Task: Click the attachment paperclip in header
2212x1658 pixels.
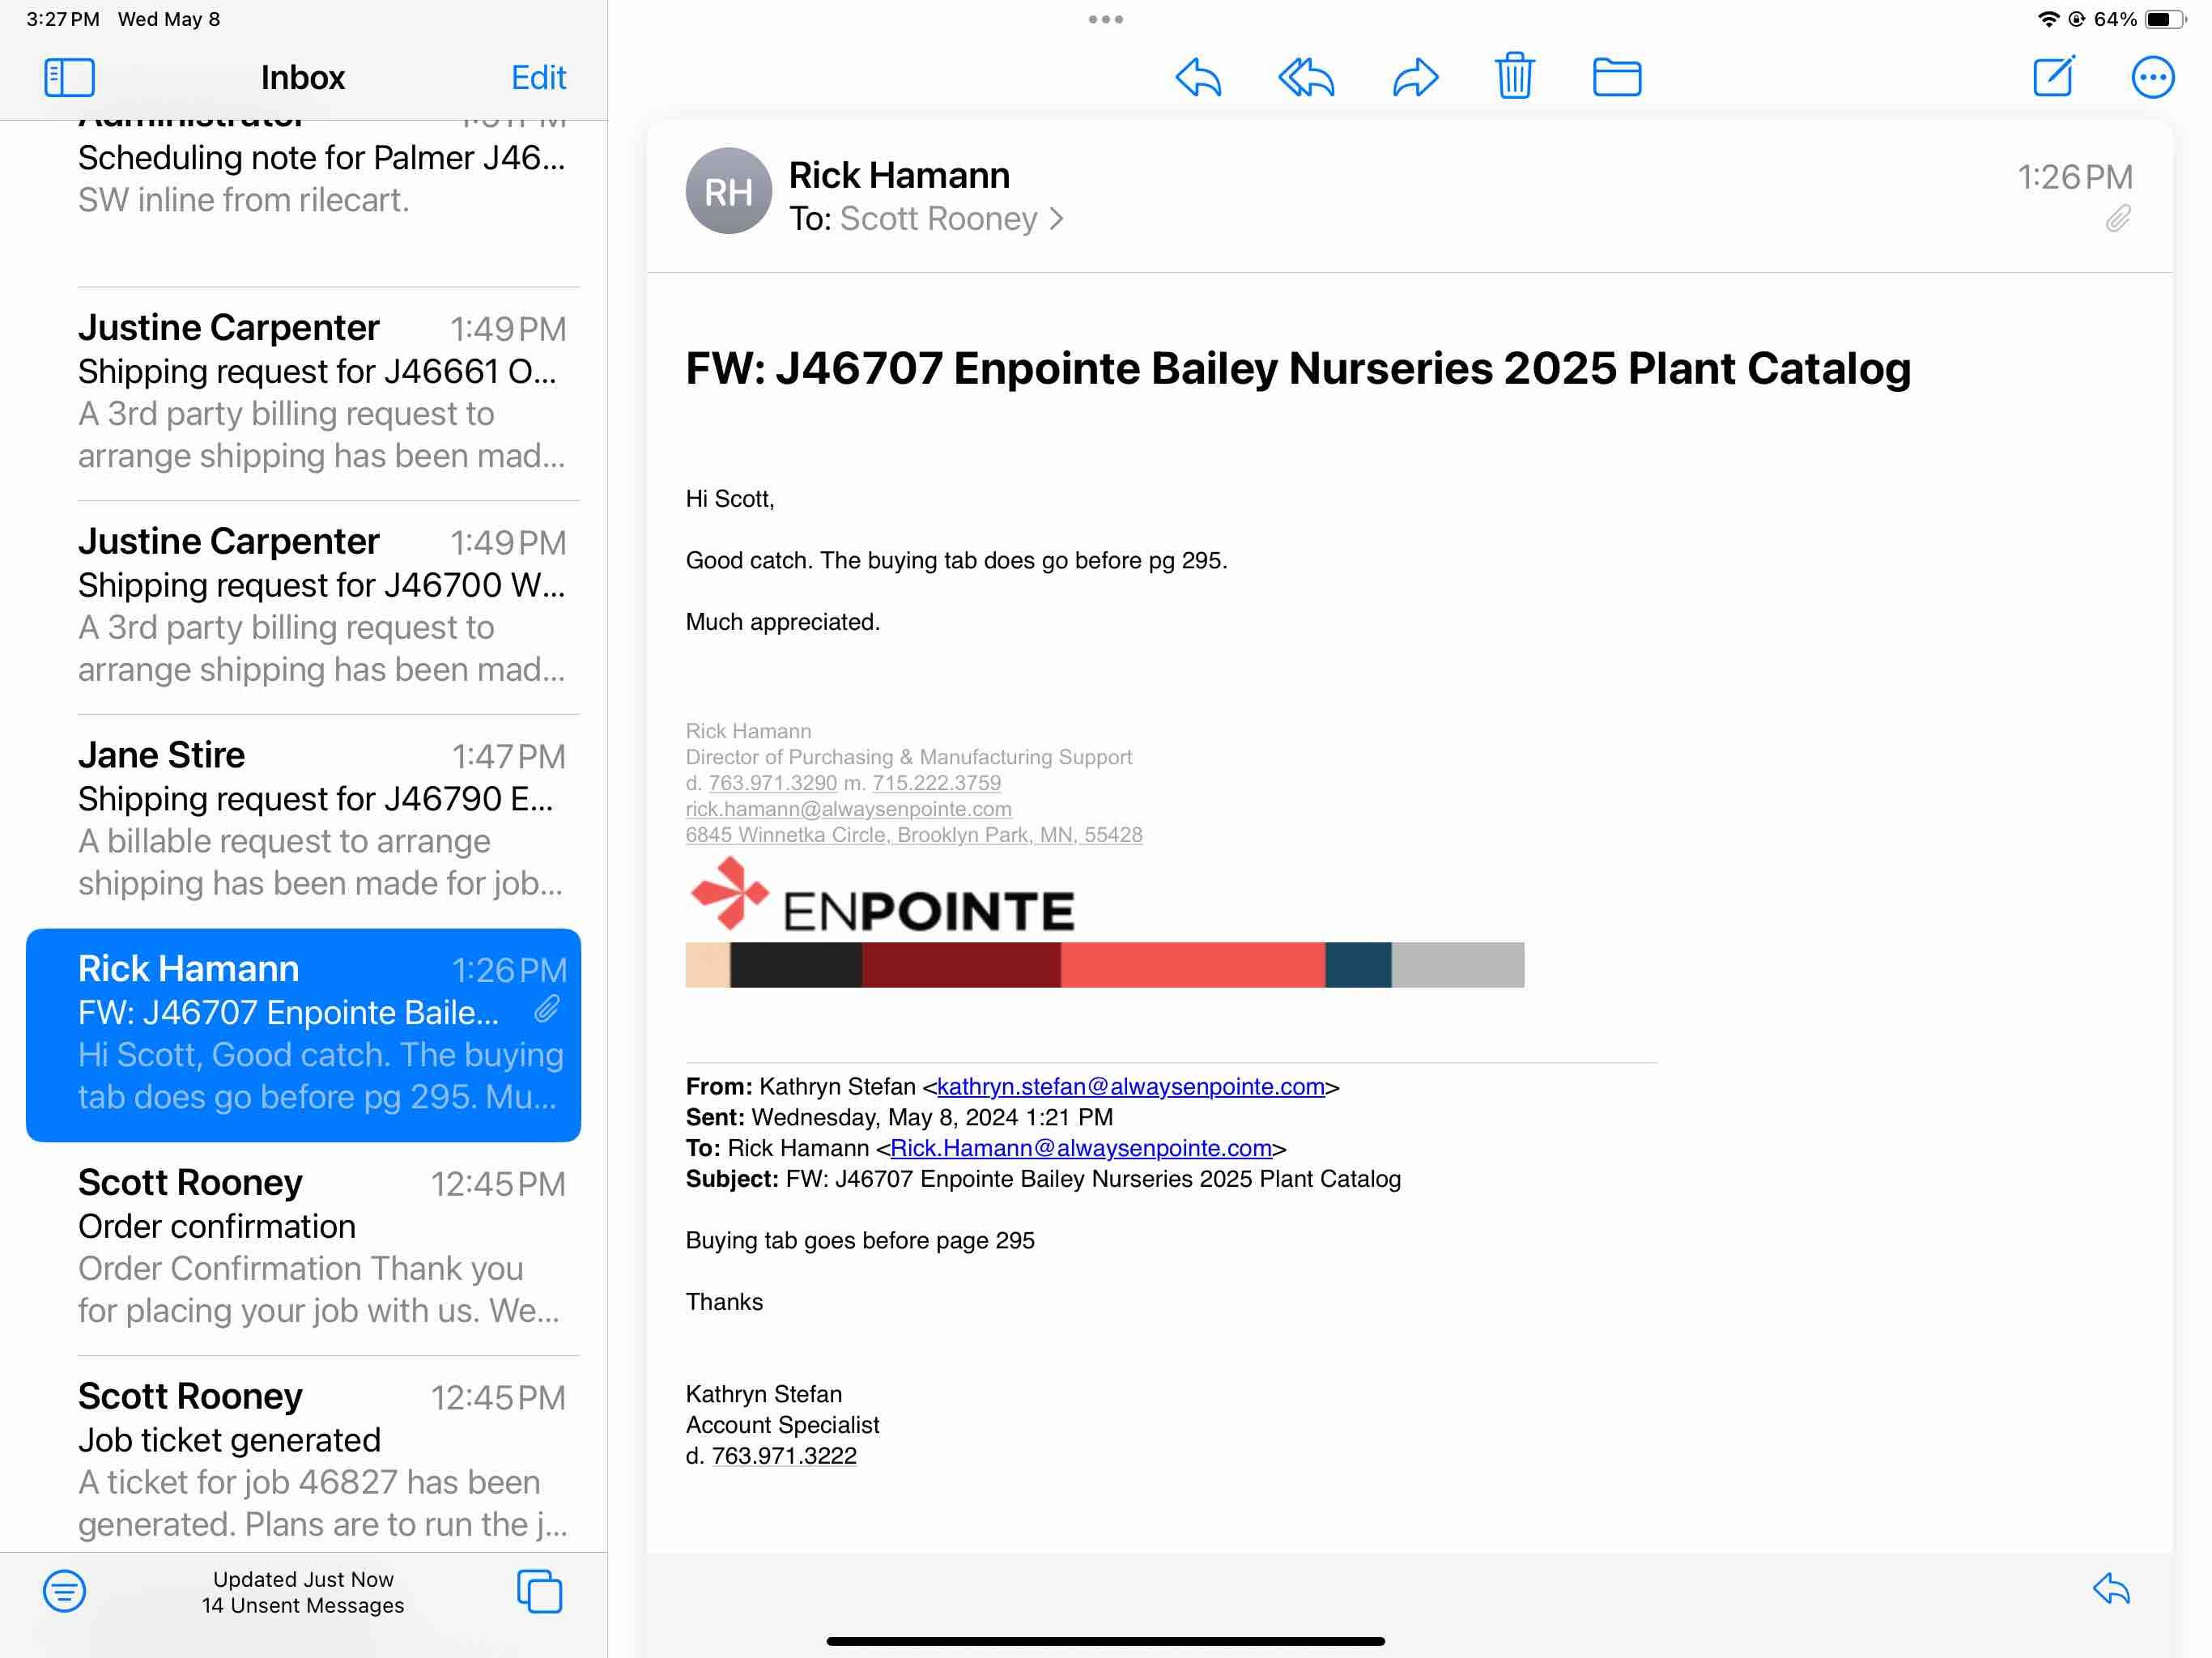Action: [x=2117, y=219]
